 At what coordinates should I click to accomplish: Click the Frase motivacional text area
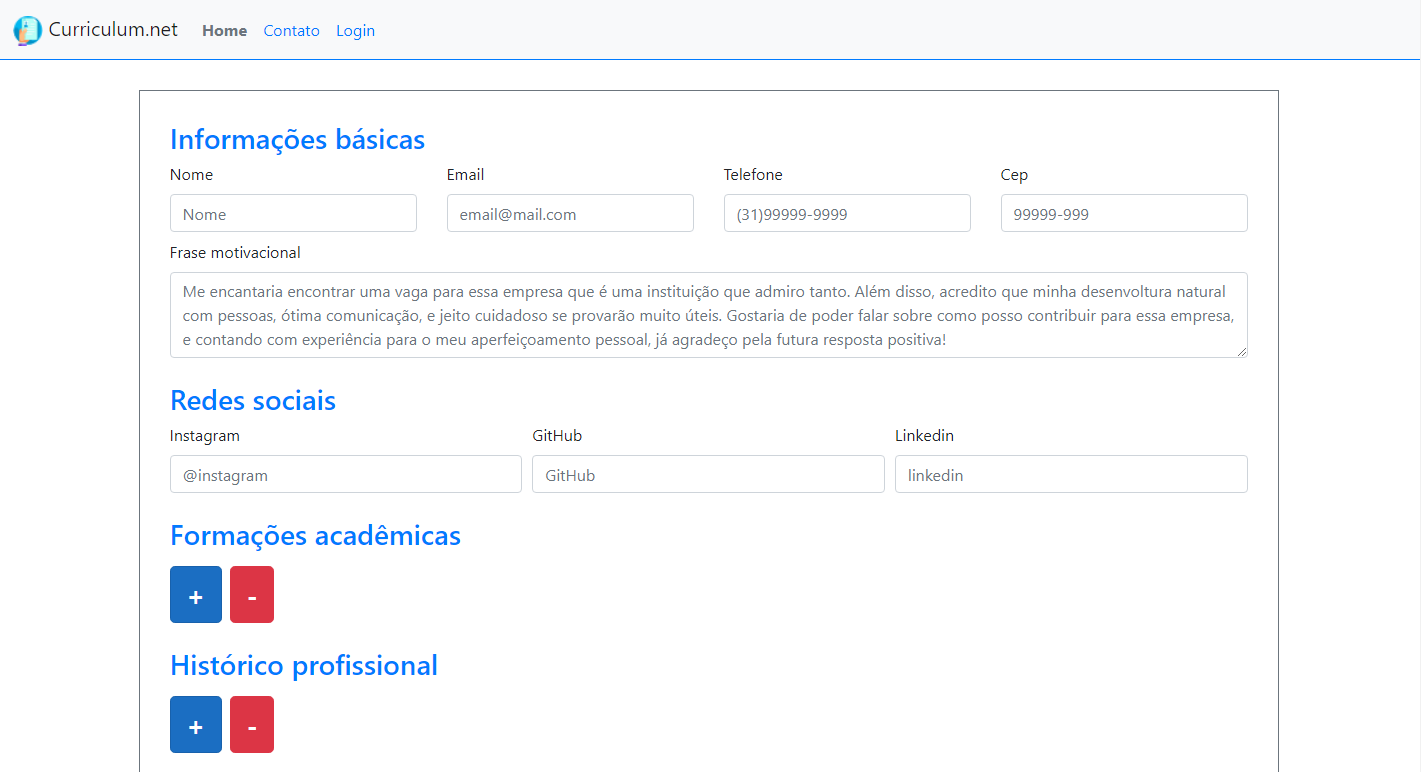point(708,313)
